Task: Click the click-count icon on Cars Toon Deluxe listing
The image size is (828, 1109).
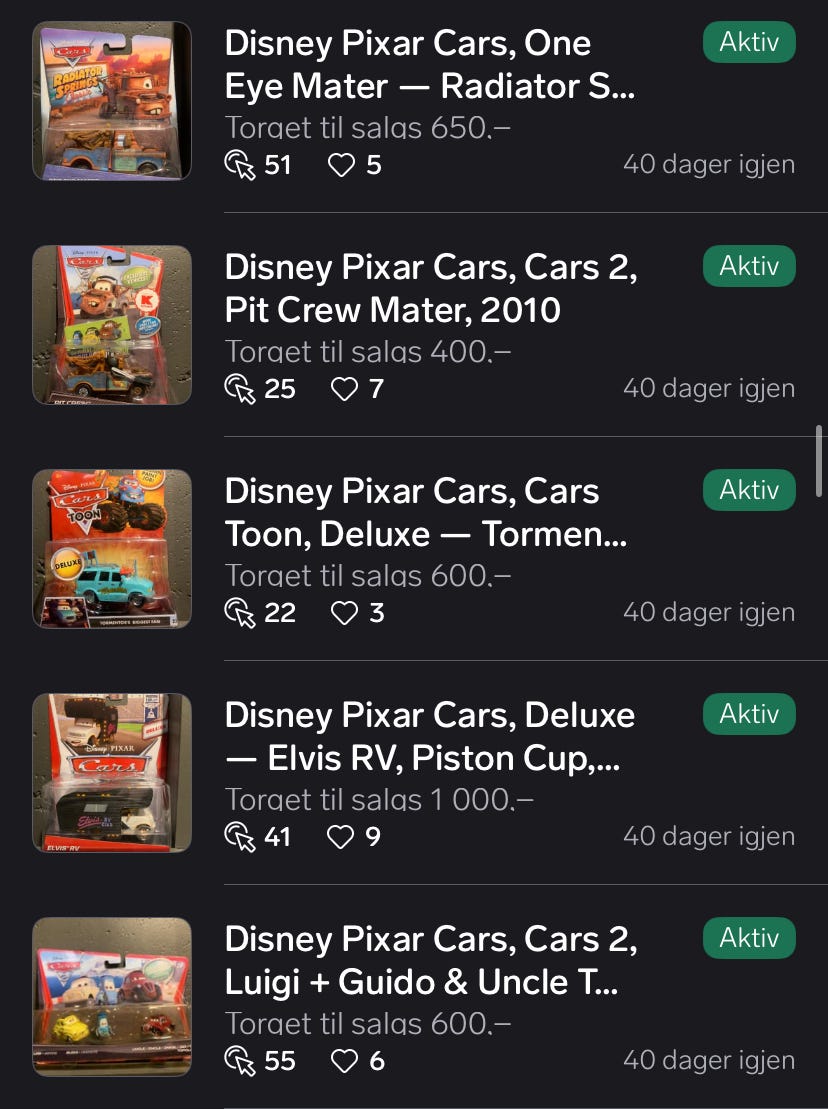Action: (241, 613)
